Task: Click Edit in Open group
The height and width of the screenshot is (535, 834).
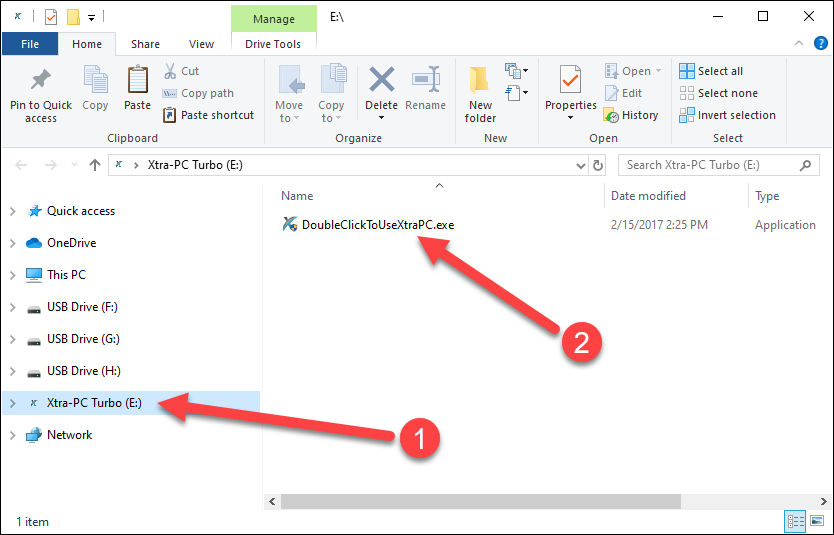Action: (x=623, y=93)
